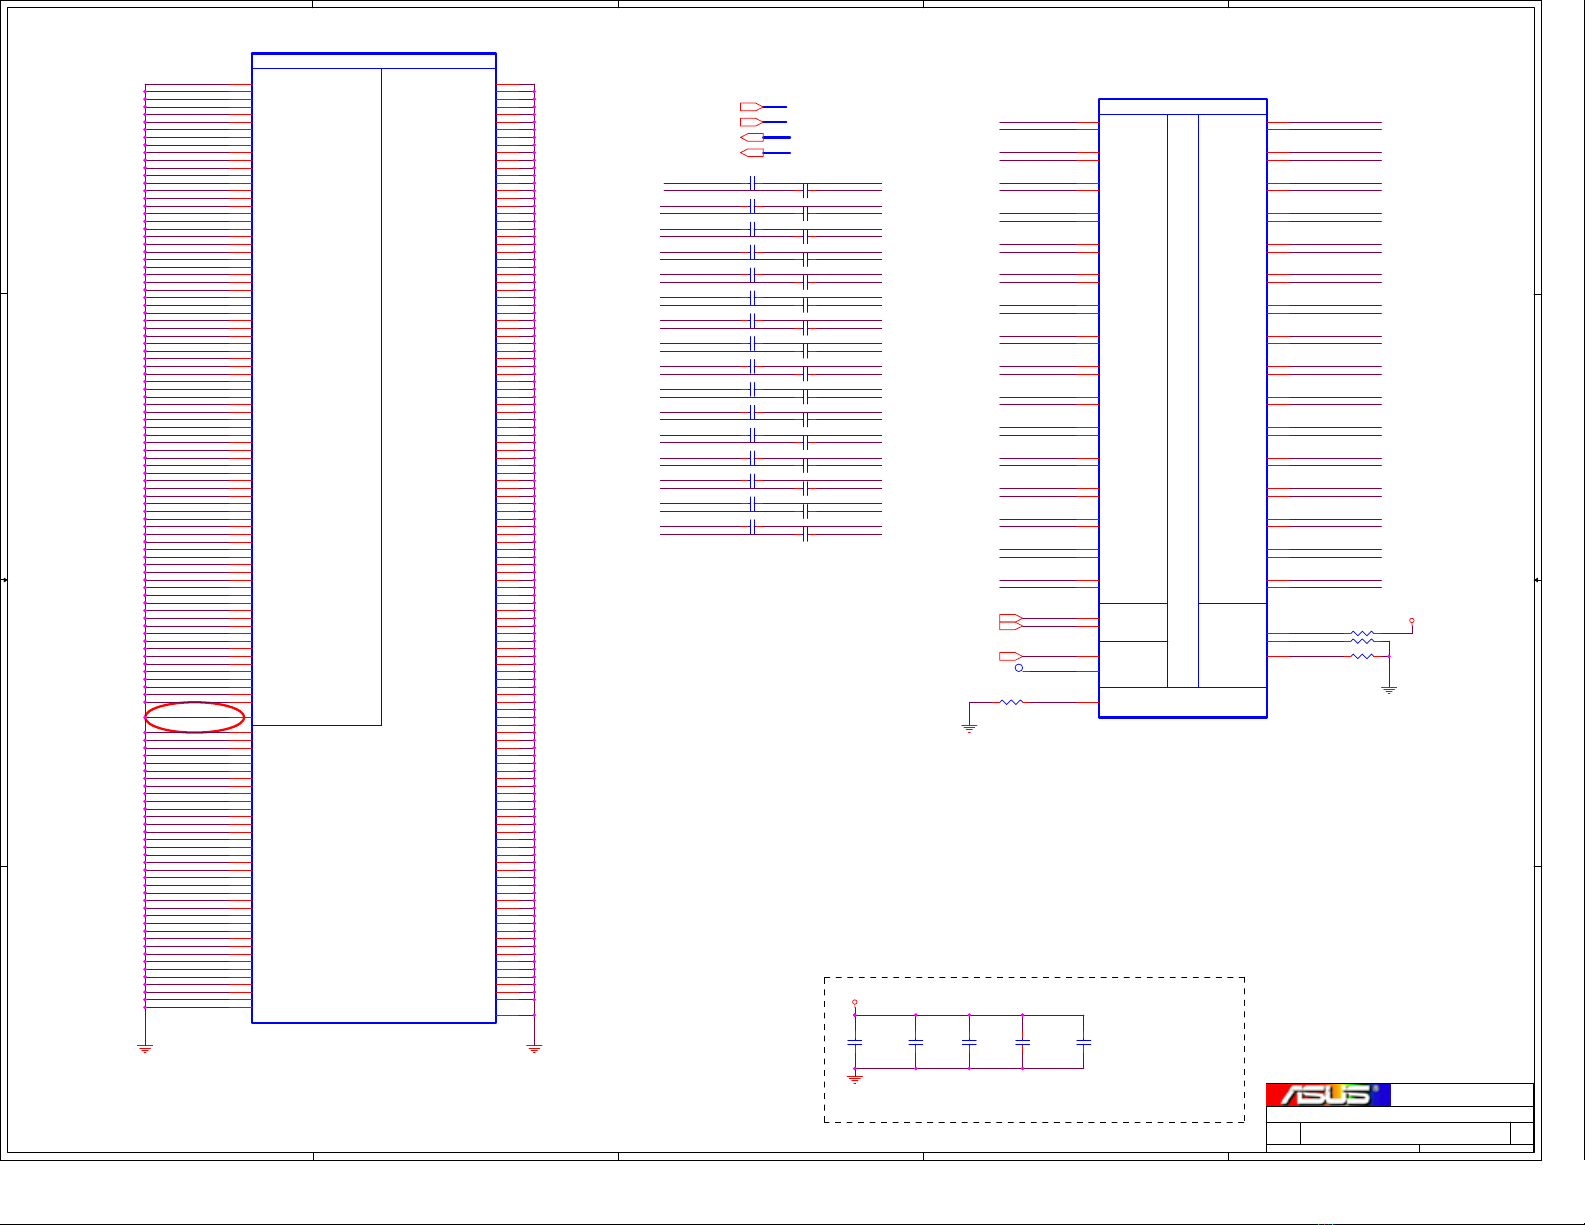
Task: Select the dashed outline of the capacitor group
Action: pyautogui.click(x=1034, y=1050)
